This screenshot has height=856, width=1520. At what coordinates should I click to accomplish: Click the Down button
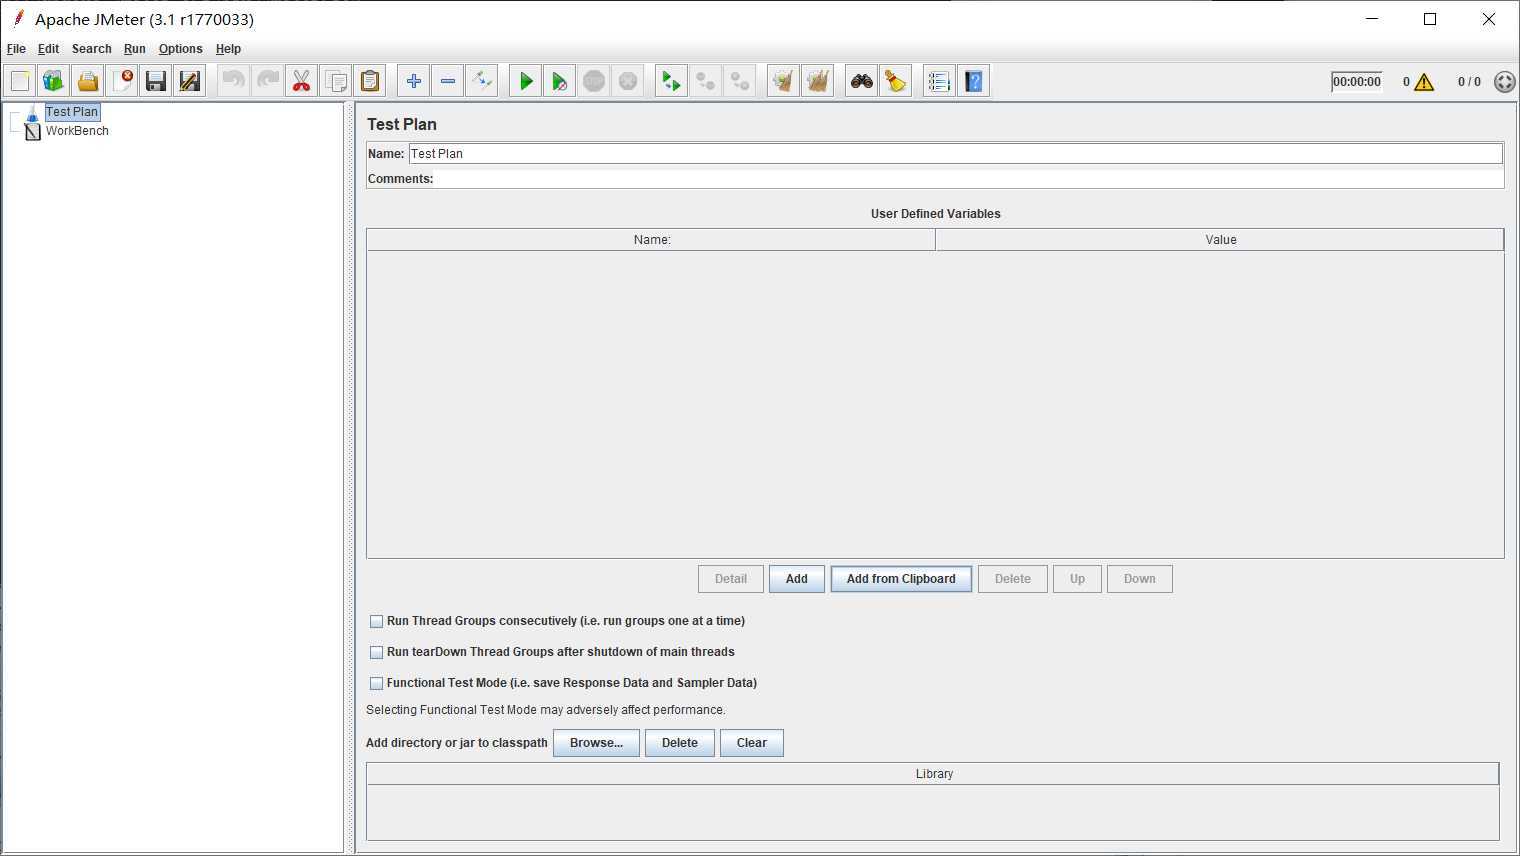[1140, 579]
